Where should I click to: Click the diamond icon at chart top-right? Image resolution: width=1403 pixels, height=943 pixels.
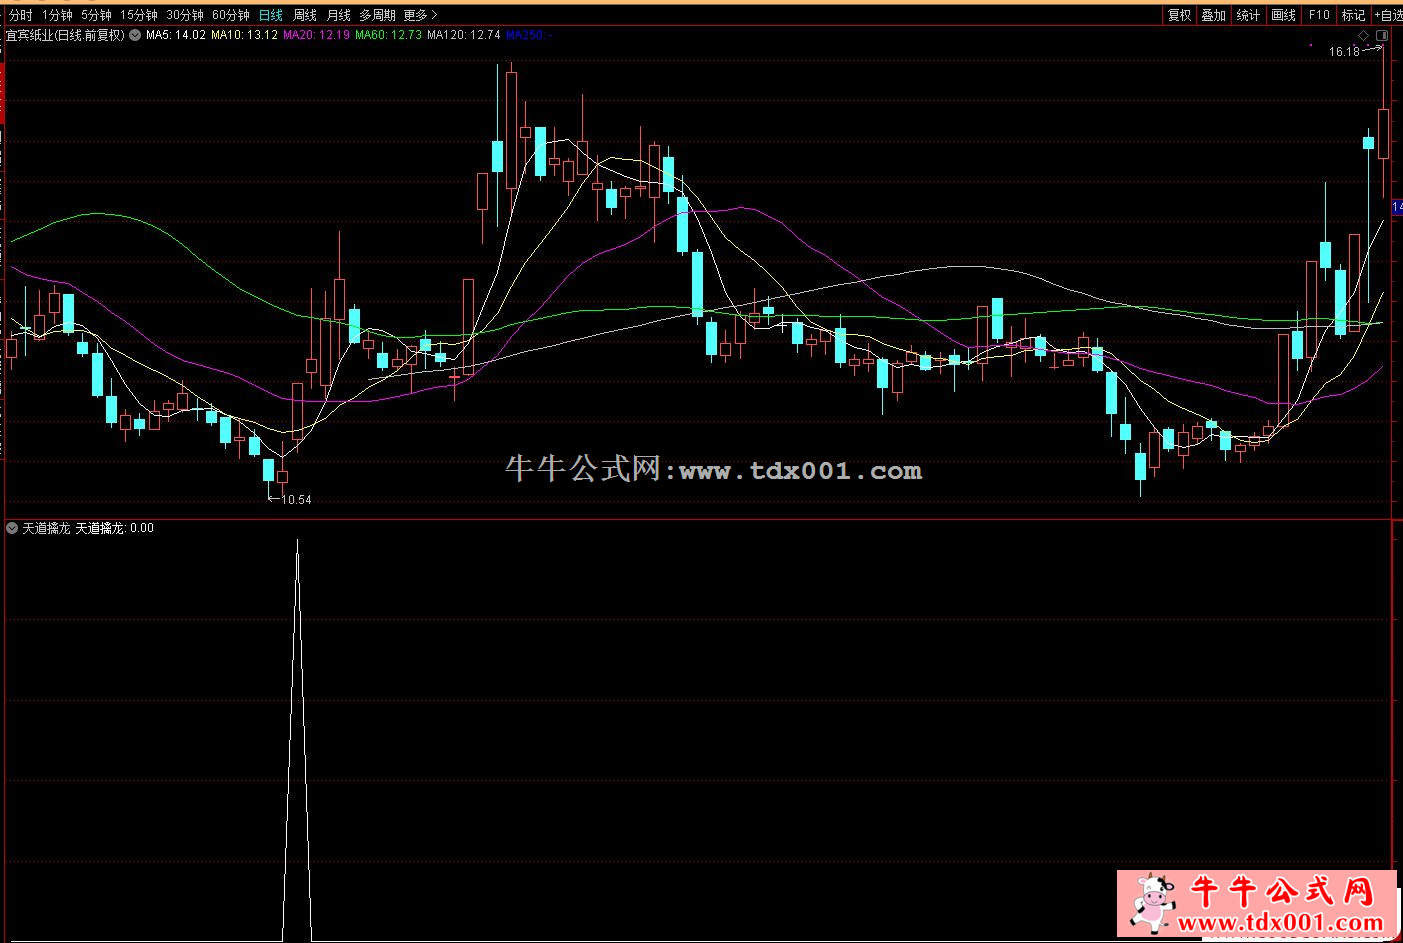point(1364,36)
